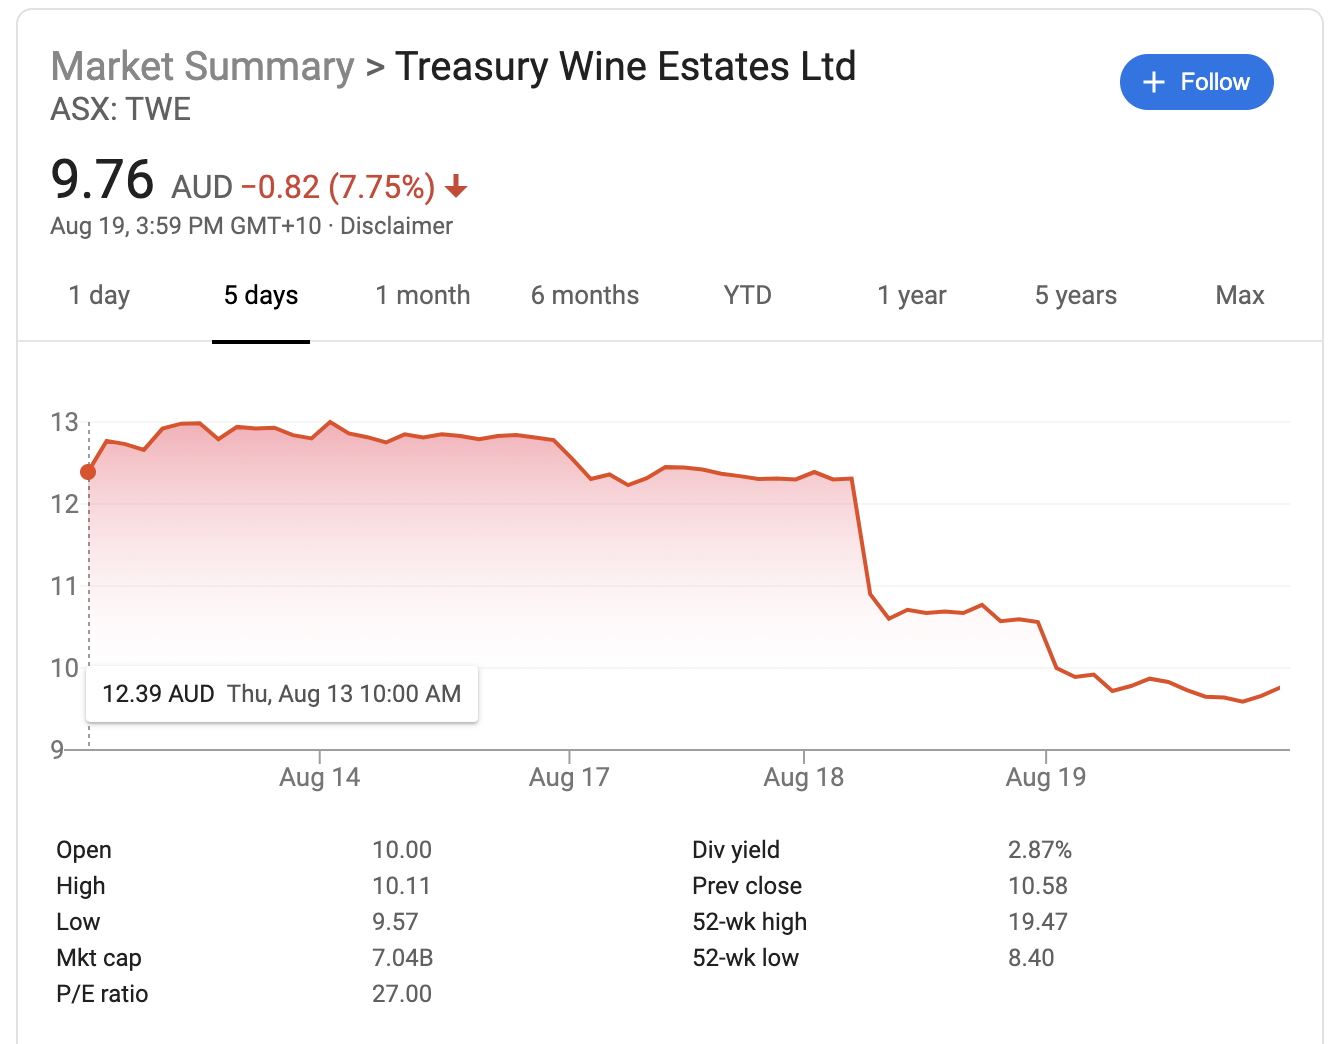Click the Aug 17 axis label

pos(569,777)
